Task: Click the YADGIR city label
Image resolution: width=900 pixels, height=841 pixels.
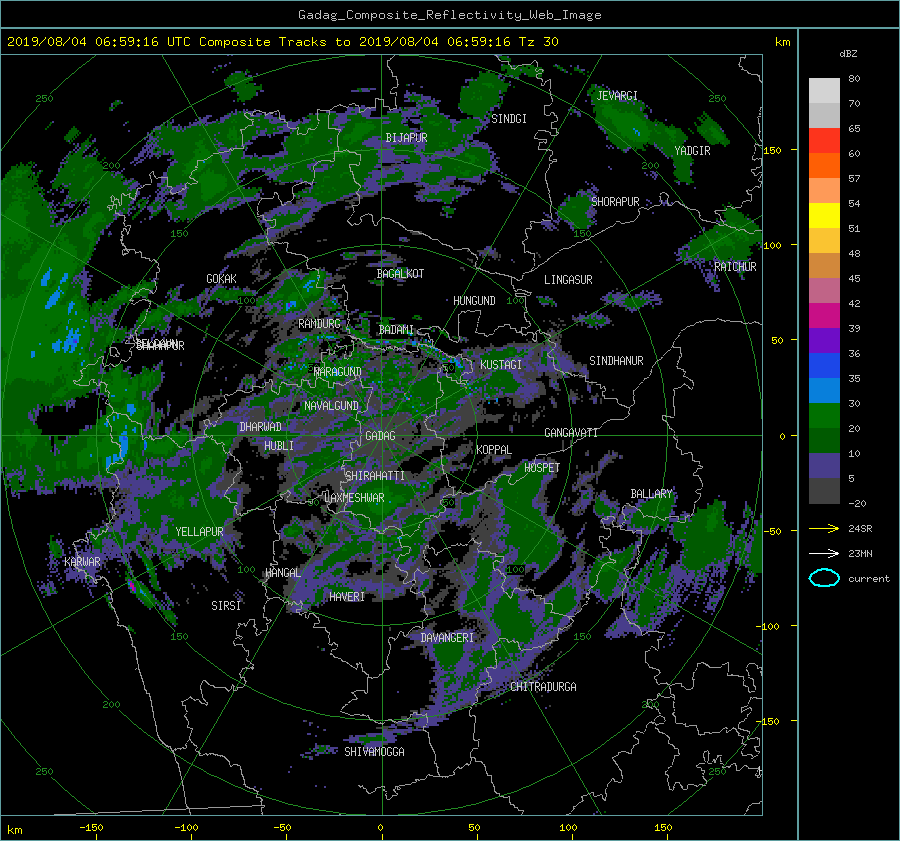Action: pyautogui.click(x=692, y=150)
